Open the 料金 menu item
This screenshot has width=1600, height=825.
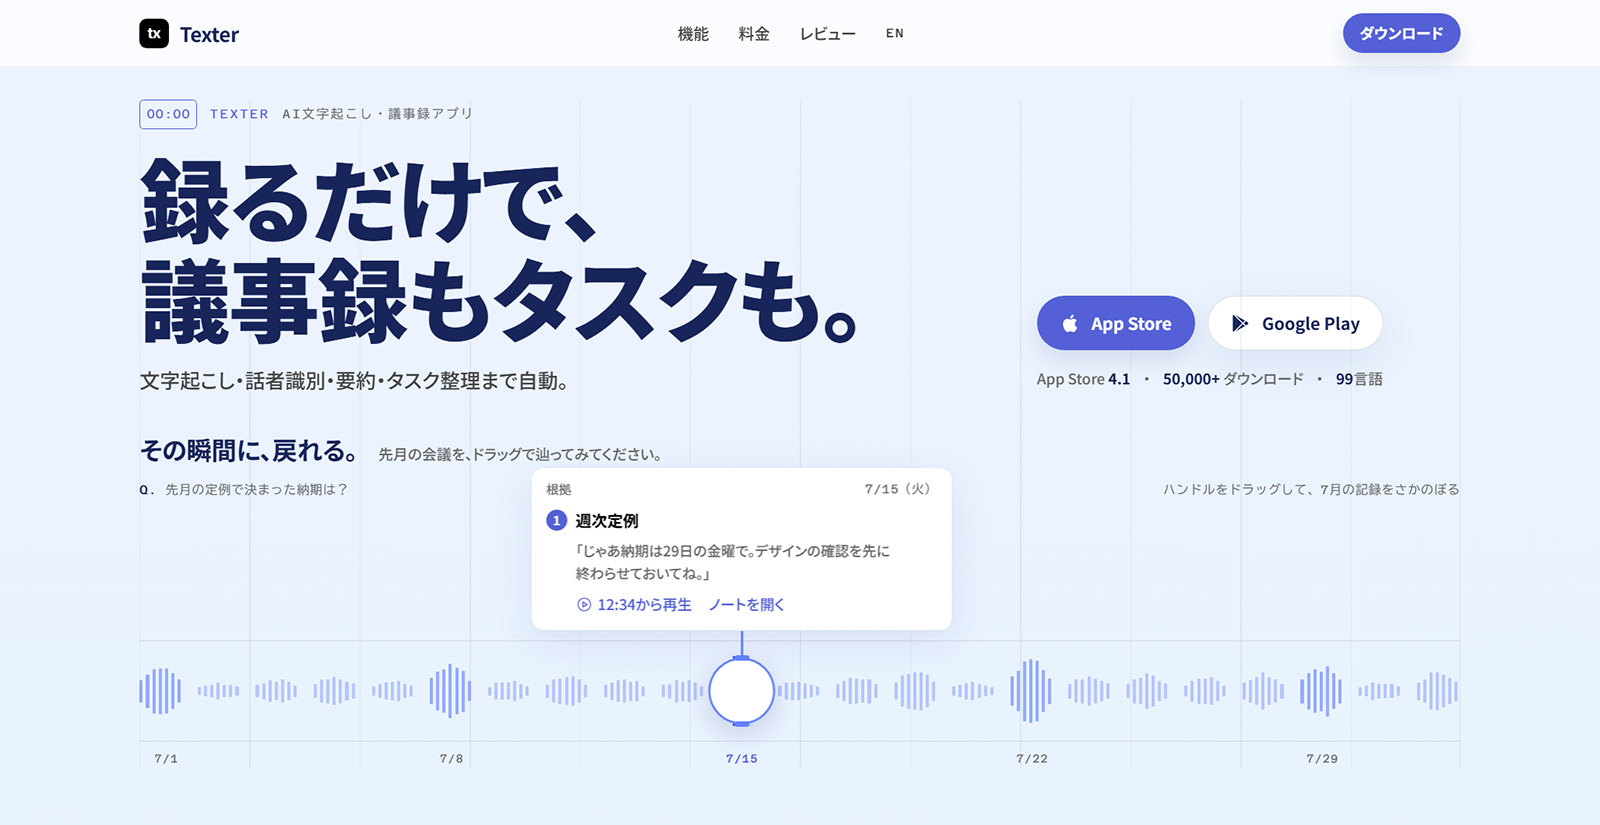(754, 34)
